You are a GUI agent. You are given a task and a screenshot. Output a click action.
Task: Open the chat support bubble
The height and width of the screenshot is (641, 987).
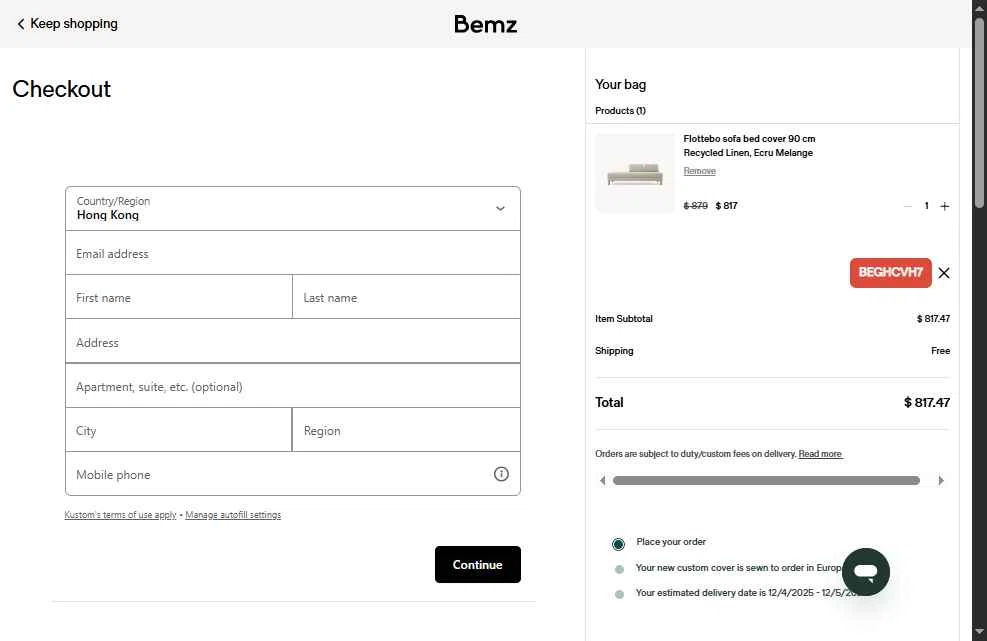coord(866,572)
